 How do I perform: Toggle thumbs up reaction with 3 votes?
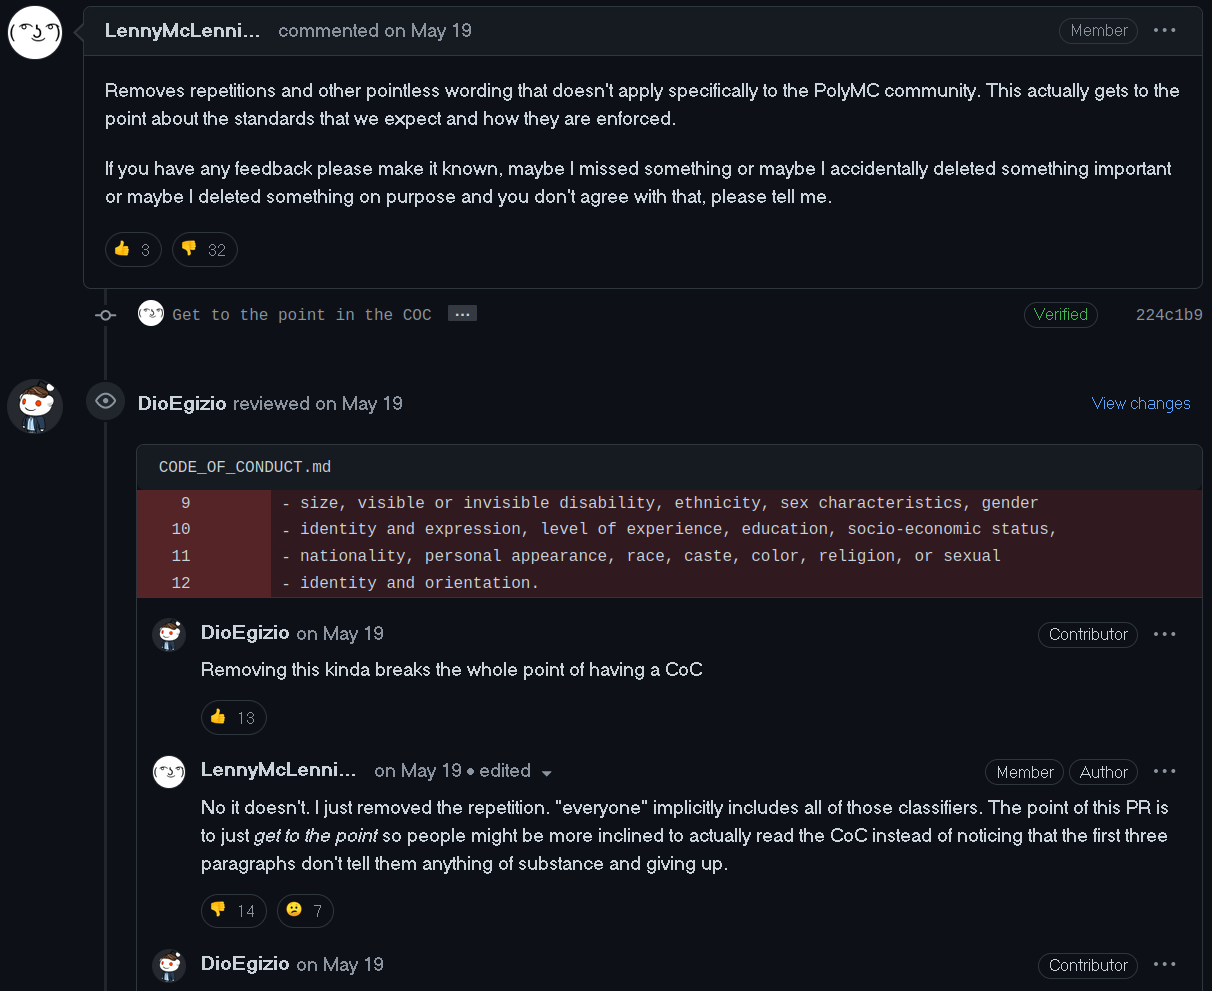133,250
